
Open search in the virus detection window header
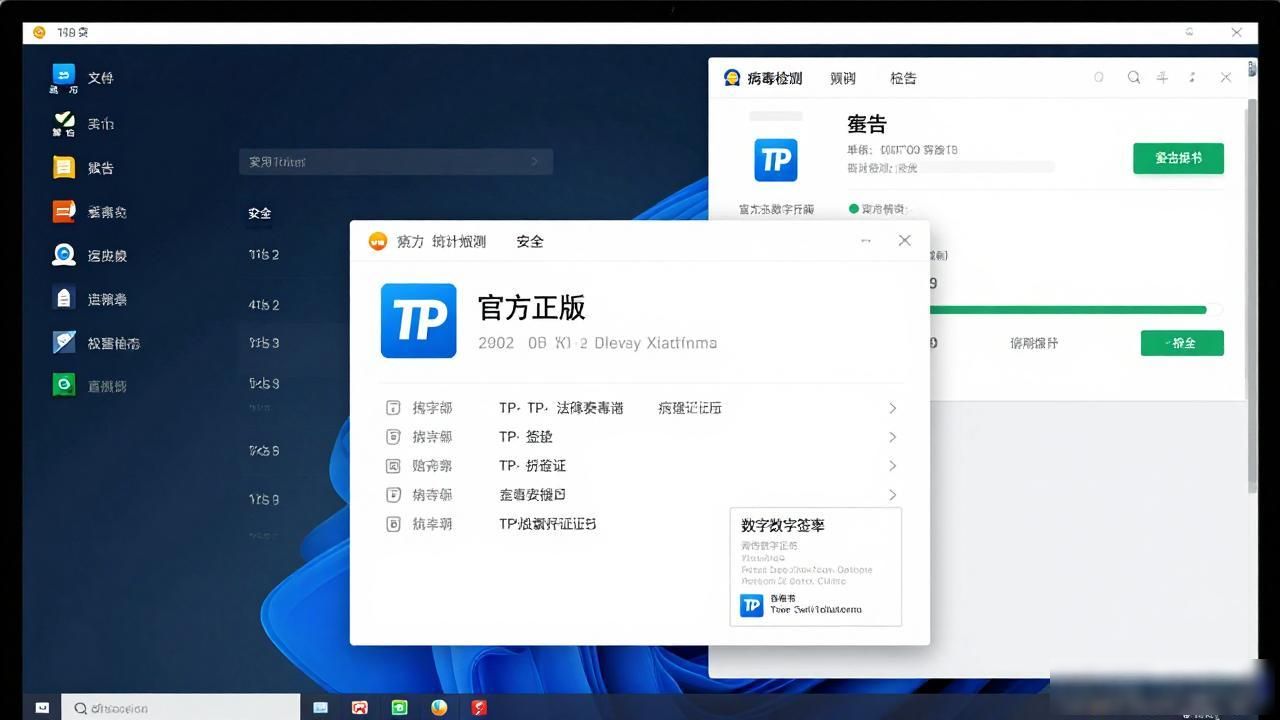[x=1134, y=77]
